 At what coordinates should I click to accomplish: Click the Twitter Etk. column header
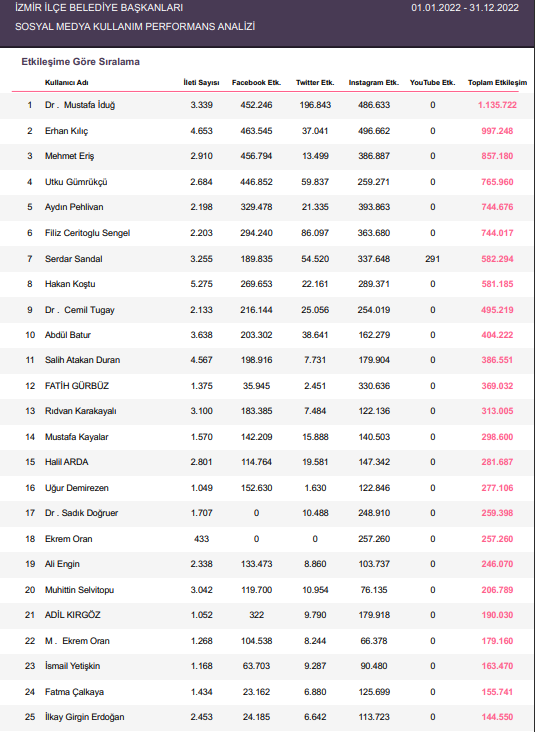click(x=315, y=83)
